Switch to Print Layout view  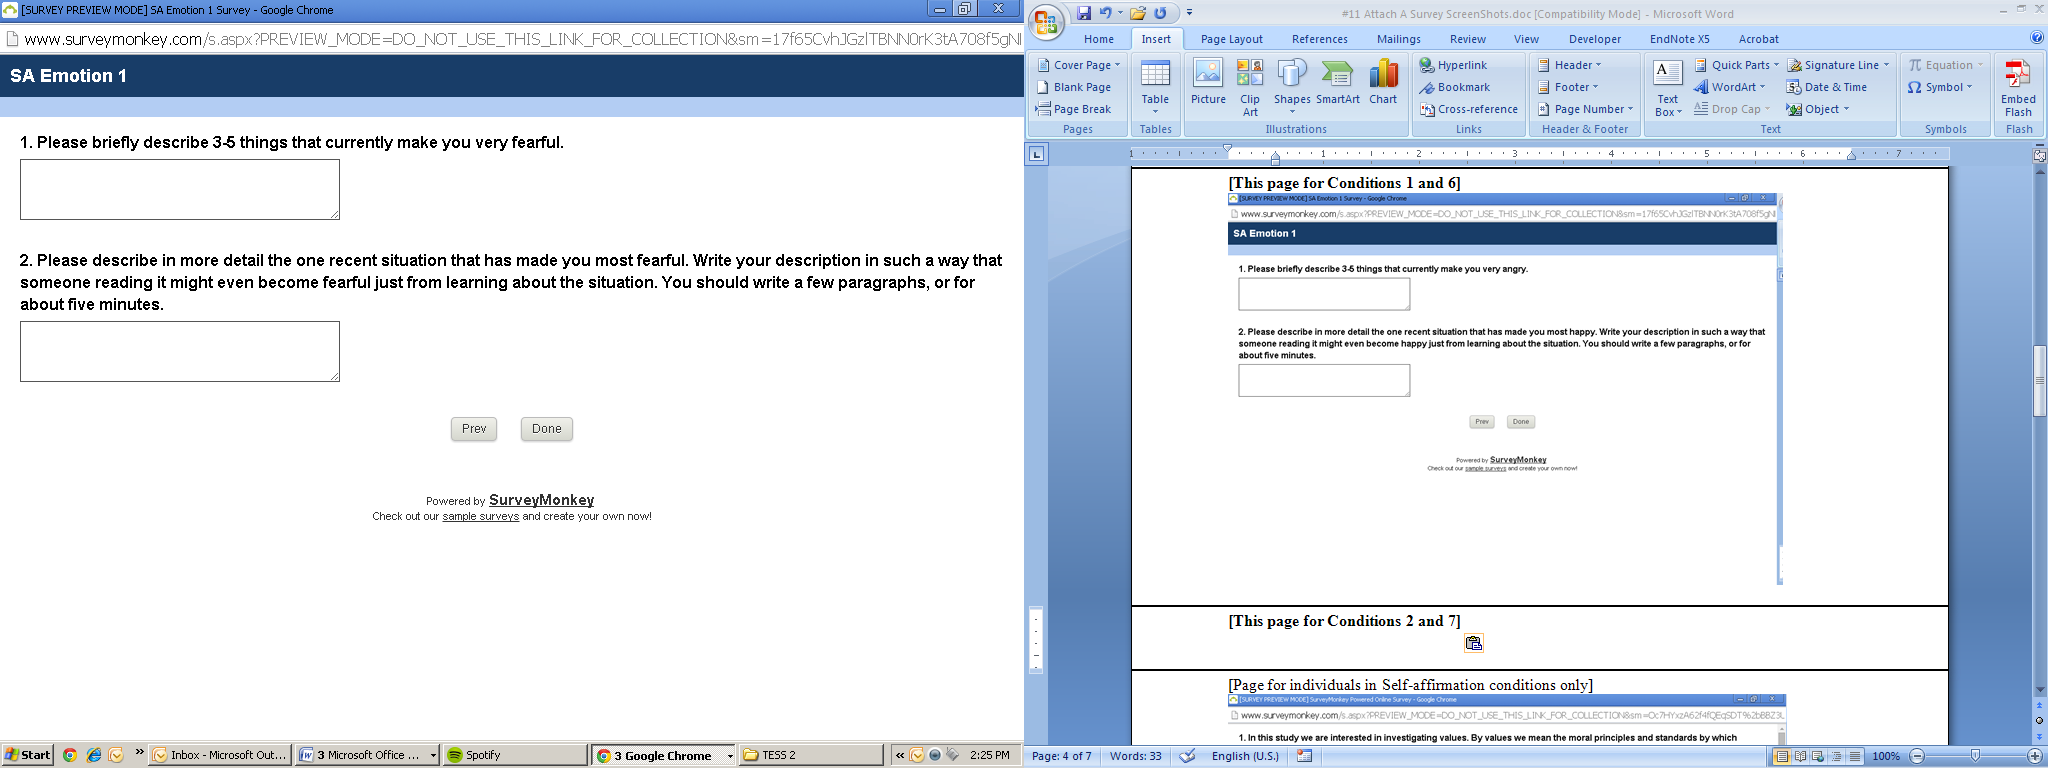[x=1781, y=756]
